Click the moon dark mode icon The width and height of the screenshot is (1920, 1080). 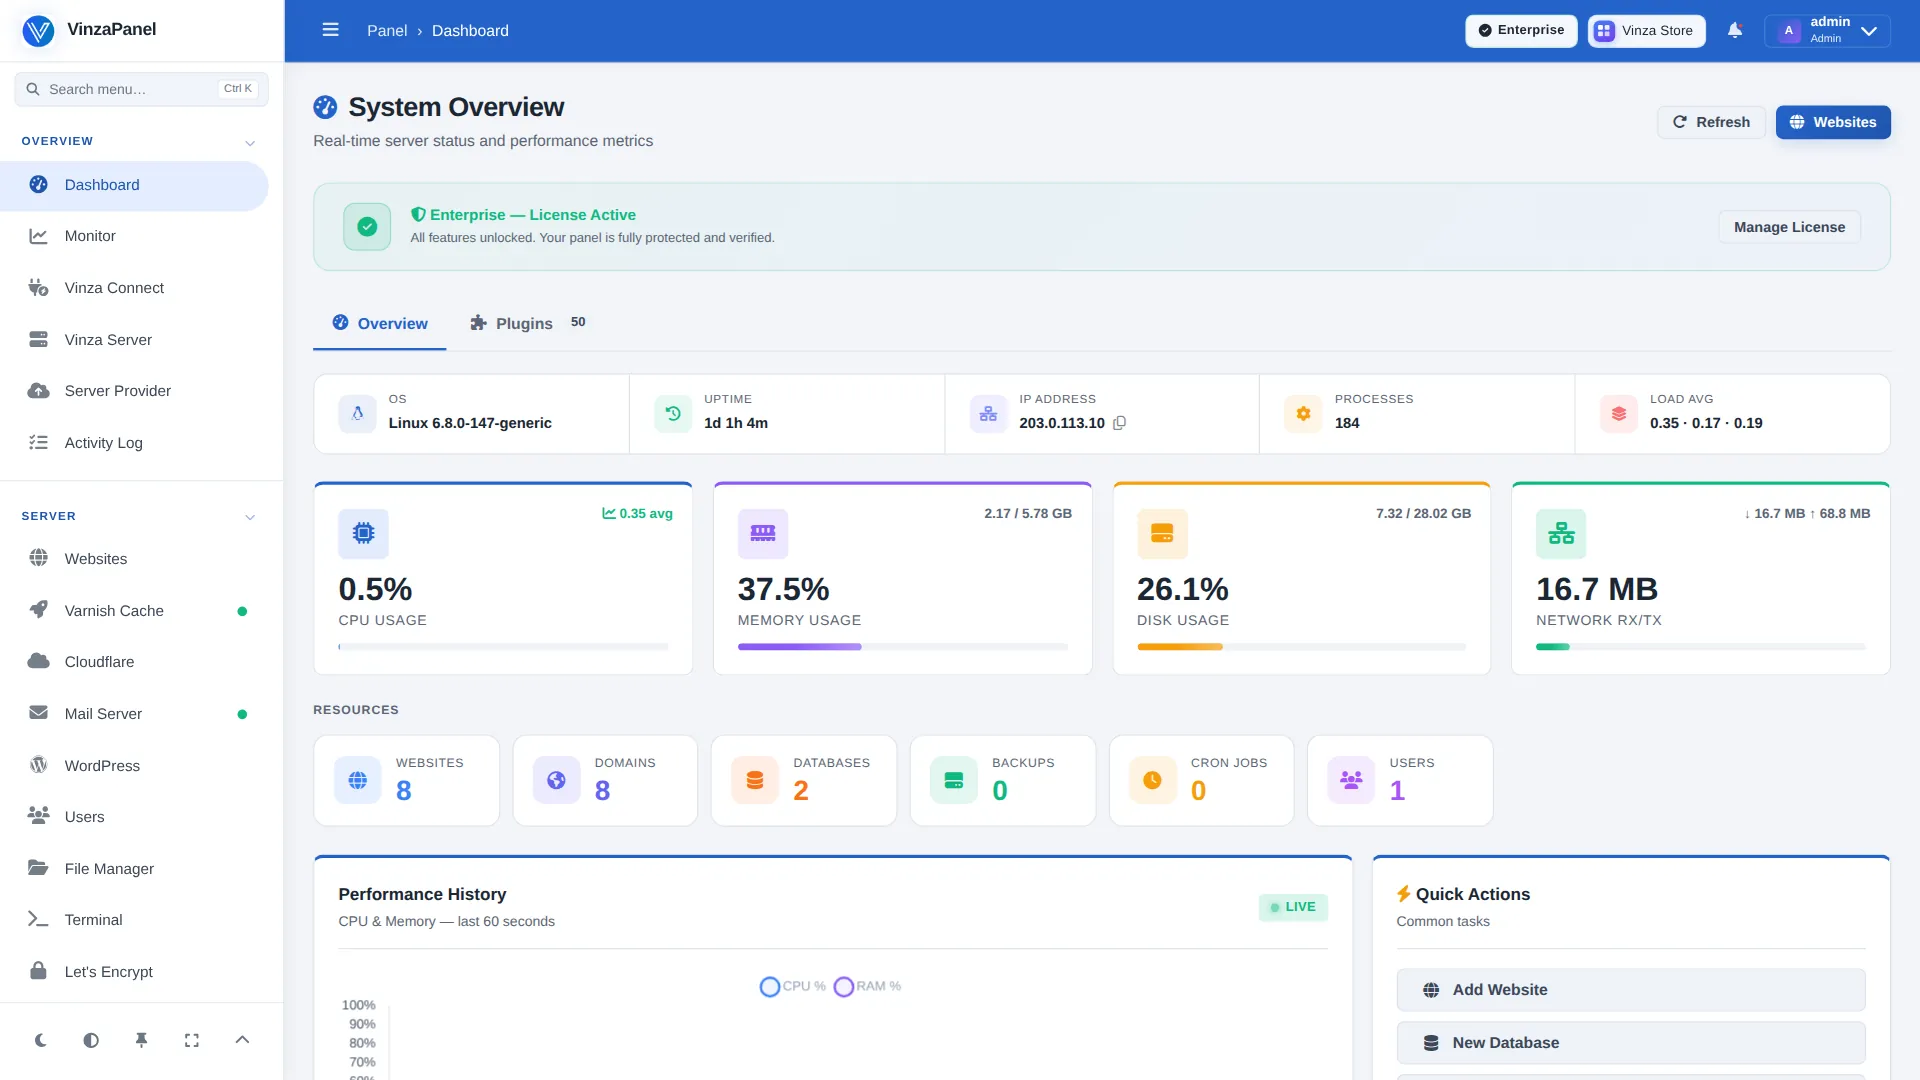point(41,1040)
